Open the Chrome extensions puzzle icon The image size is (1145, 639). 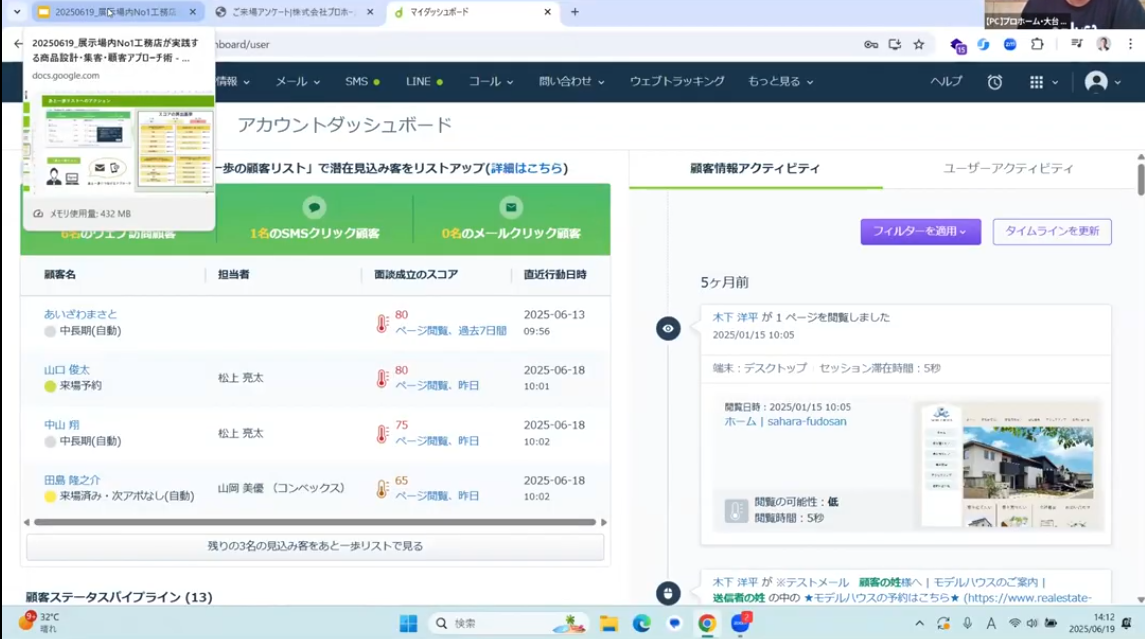[x=1037, y=45]
